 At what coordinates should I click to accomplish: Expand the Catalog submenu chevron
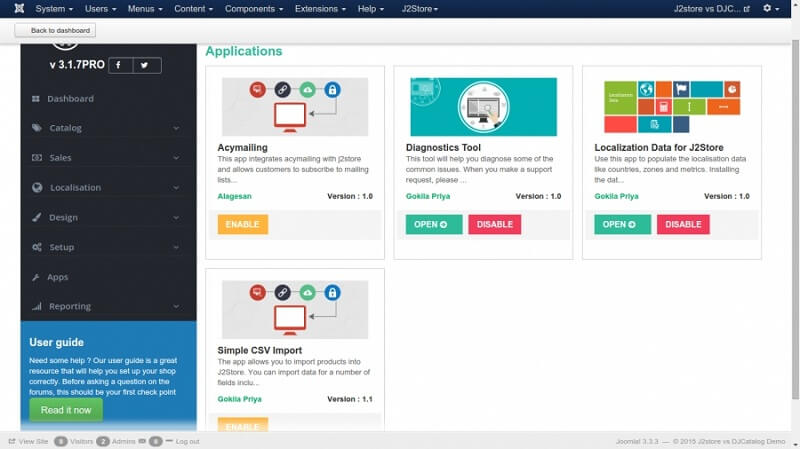click(176, 128)
